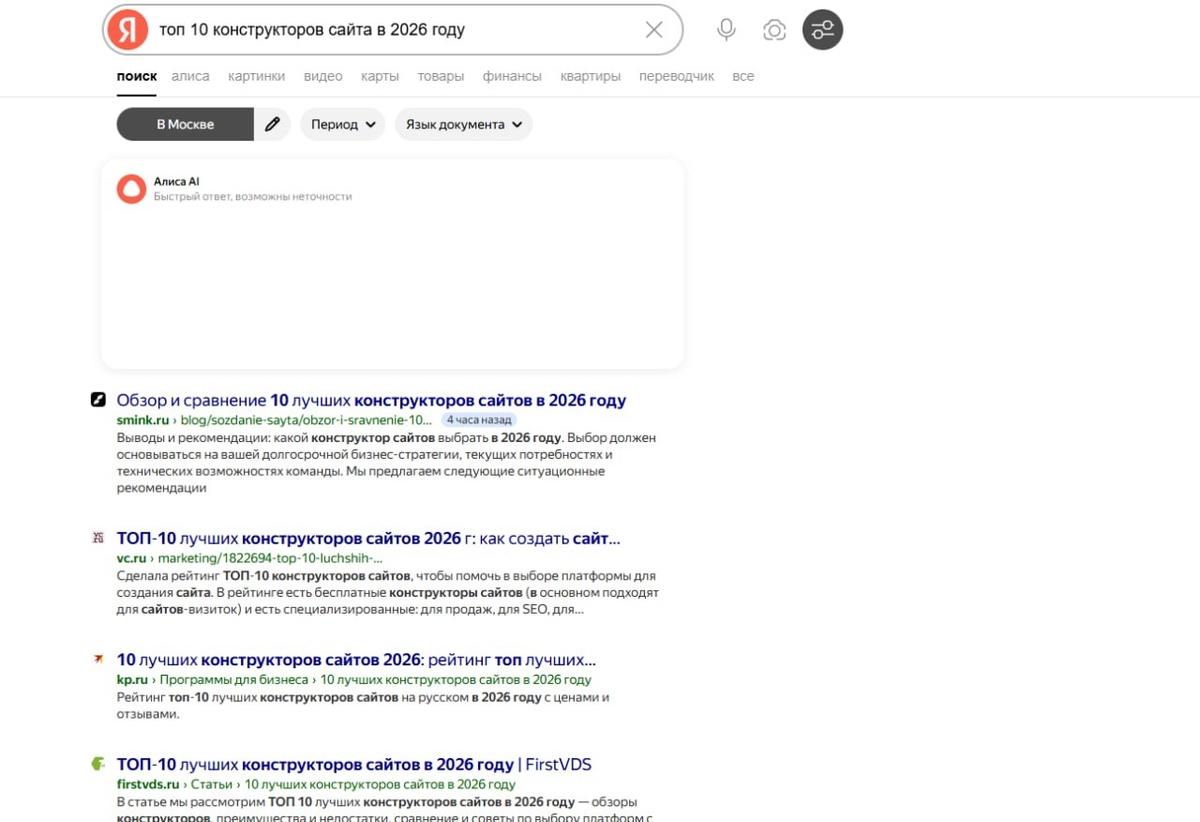1200x822 pixels.
Task: Click inside the search query field
Action: click(x=395, y=30)
